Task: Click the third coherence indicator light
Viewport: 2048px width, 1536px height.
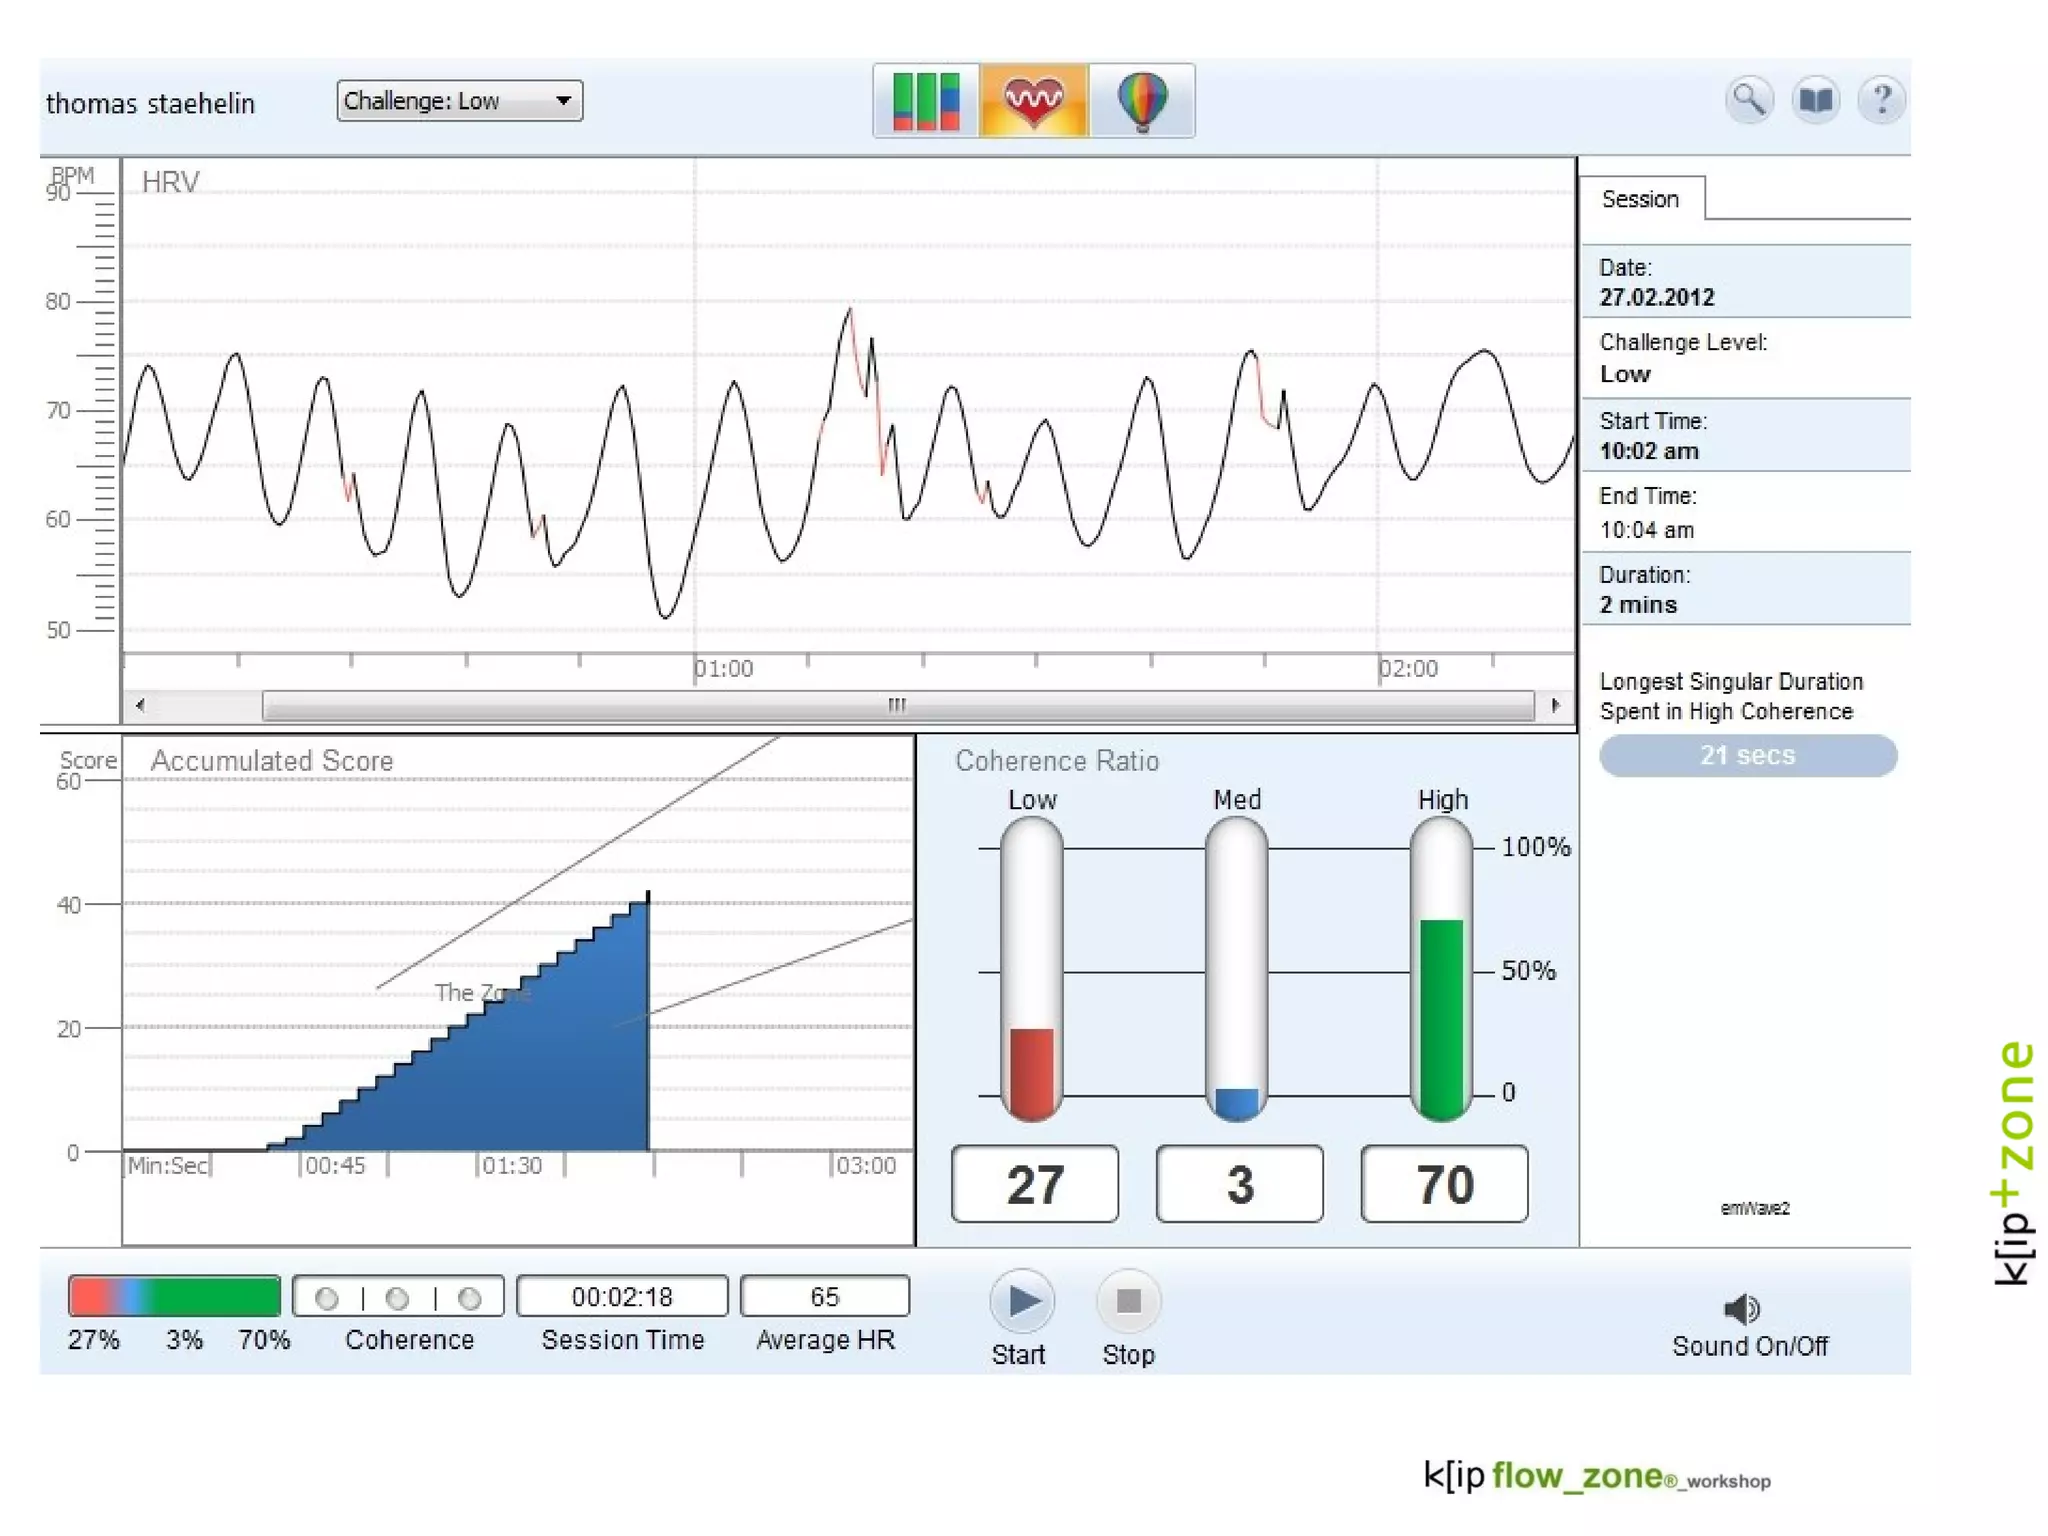Action: [x=469, y=1298]
